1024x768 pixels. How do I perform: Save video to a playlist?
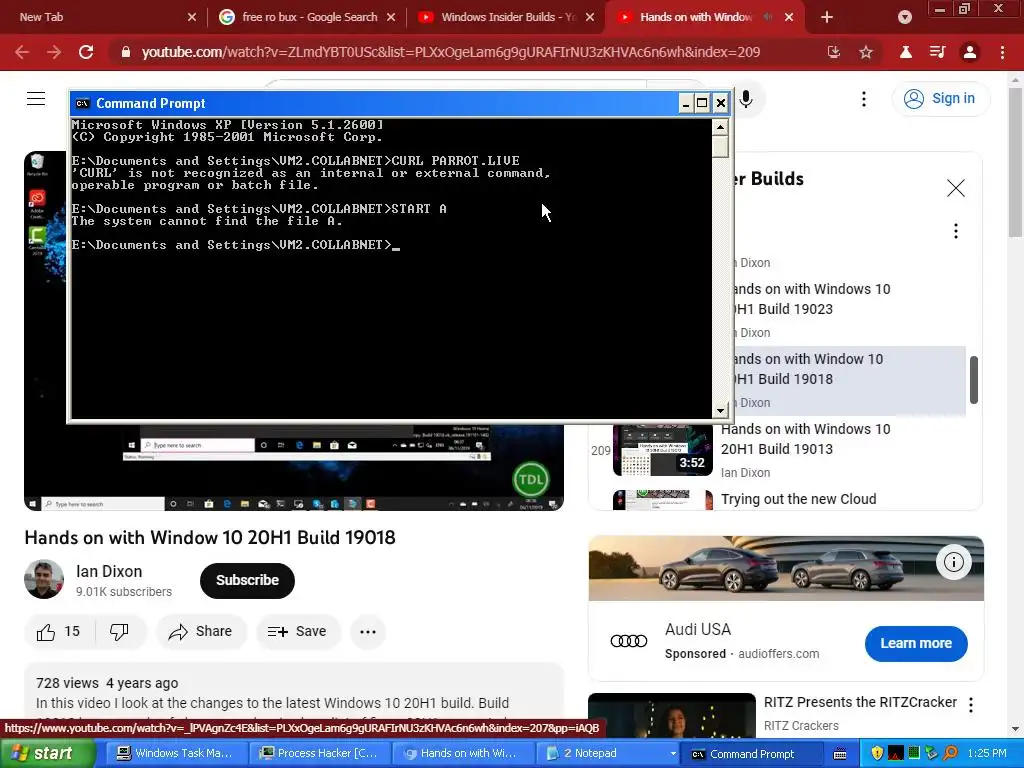point(298,632)
